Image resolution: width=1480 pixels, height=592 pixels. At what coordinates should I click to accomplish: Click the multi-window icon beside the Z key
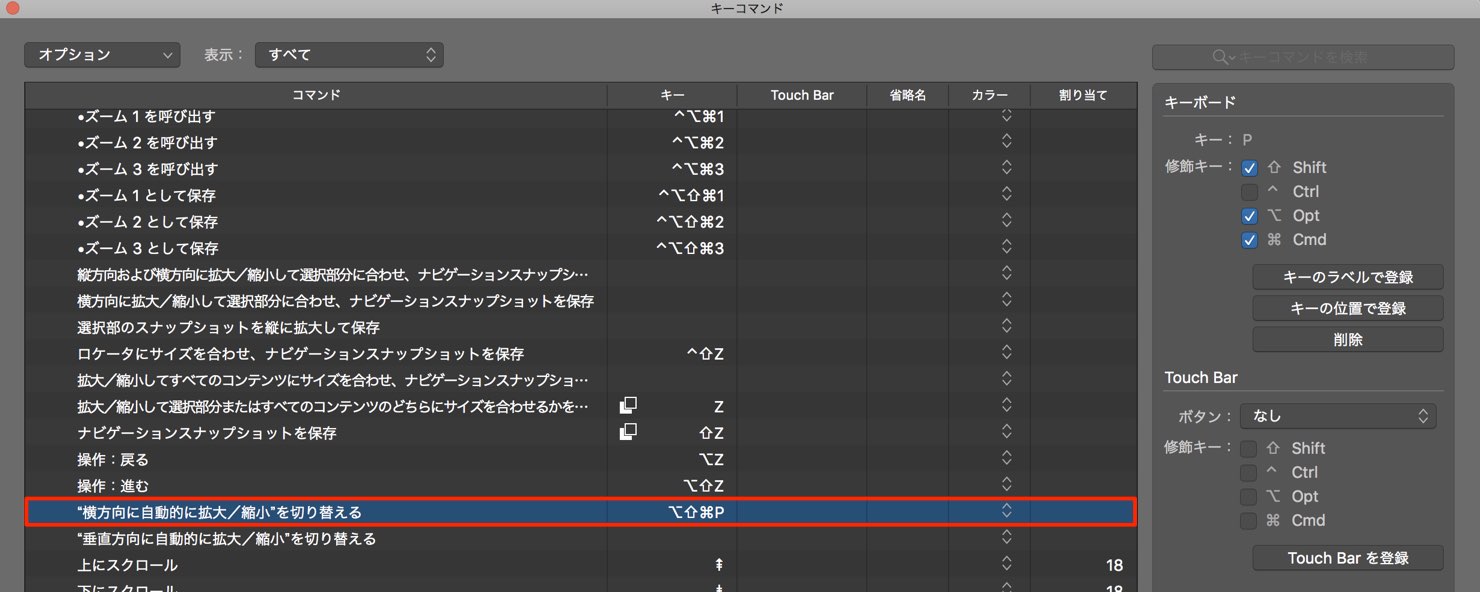click(628, 406)
